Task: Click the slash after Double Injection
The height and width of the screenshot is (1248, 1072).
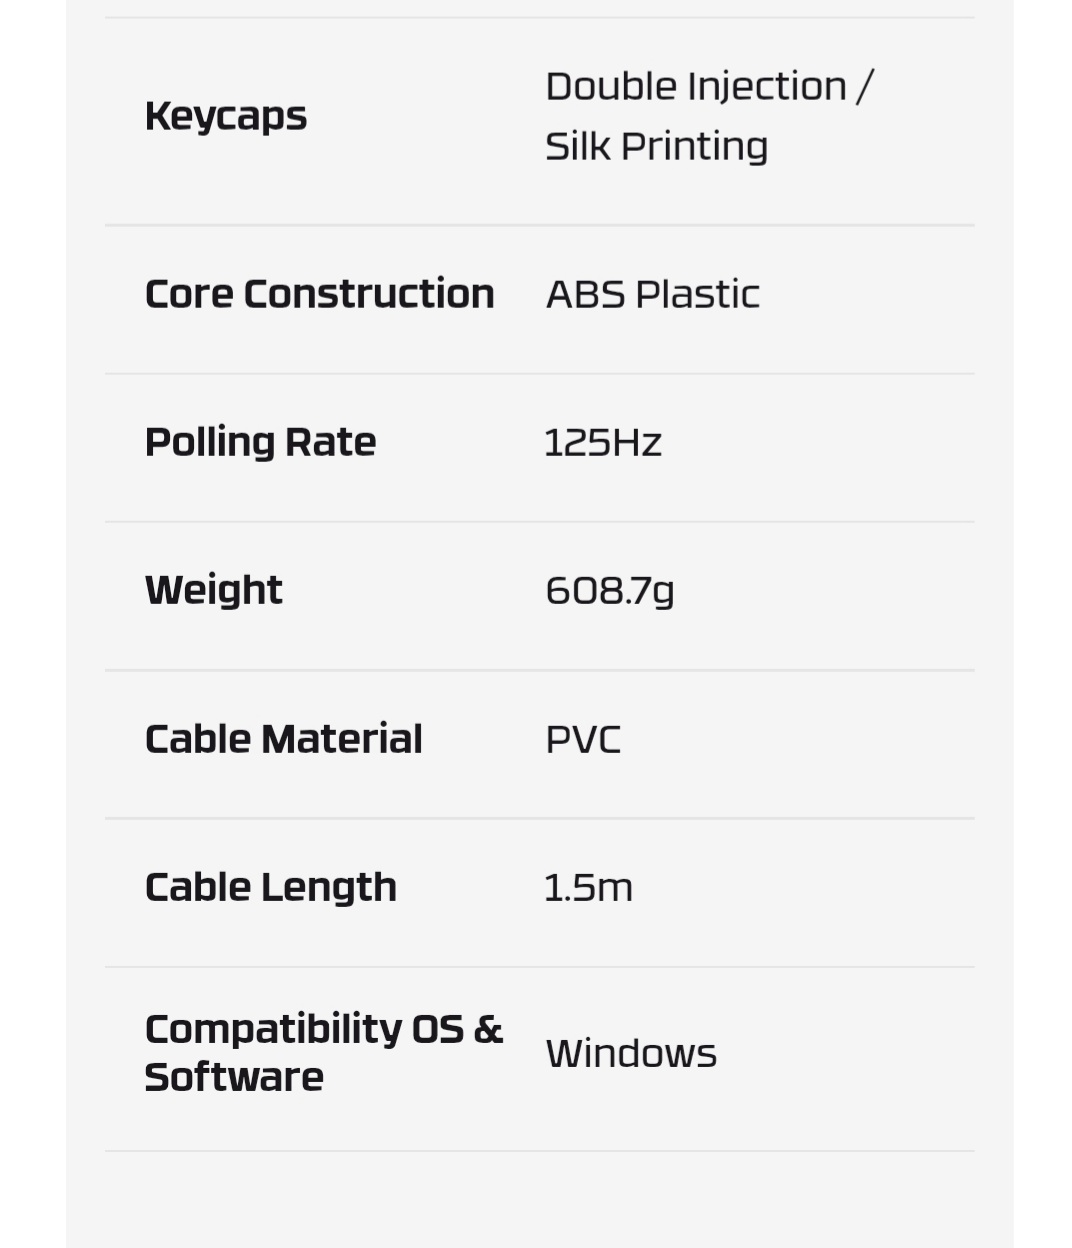Action: coord(865,87)
